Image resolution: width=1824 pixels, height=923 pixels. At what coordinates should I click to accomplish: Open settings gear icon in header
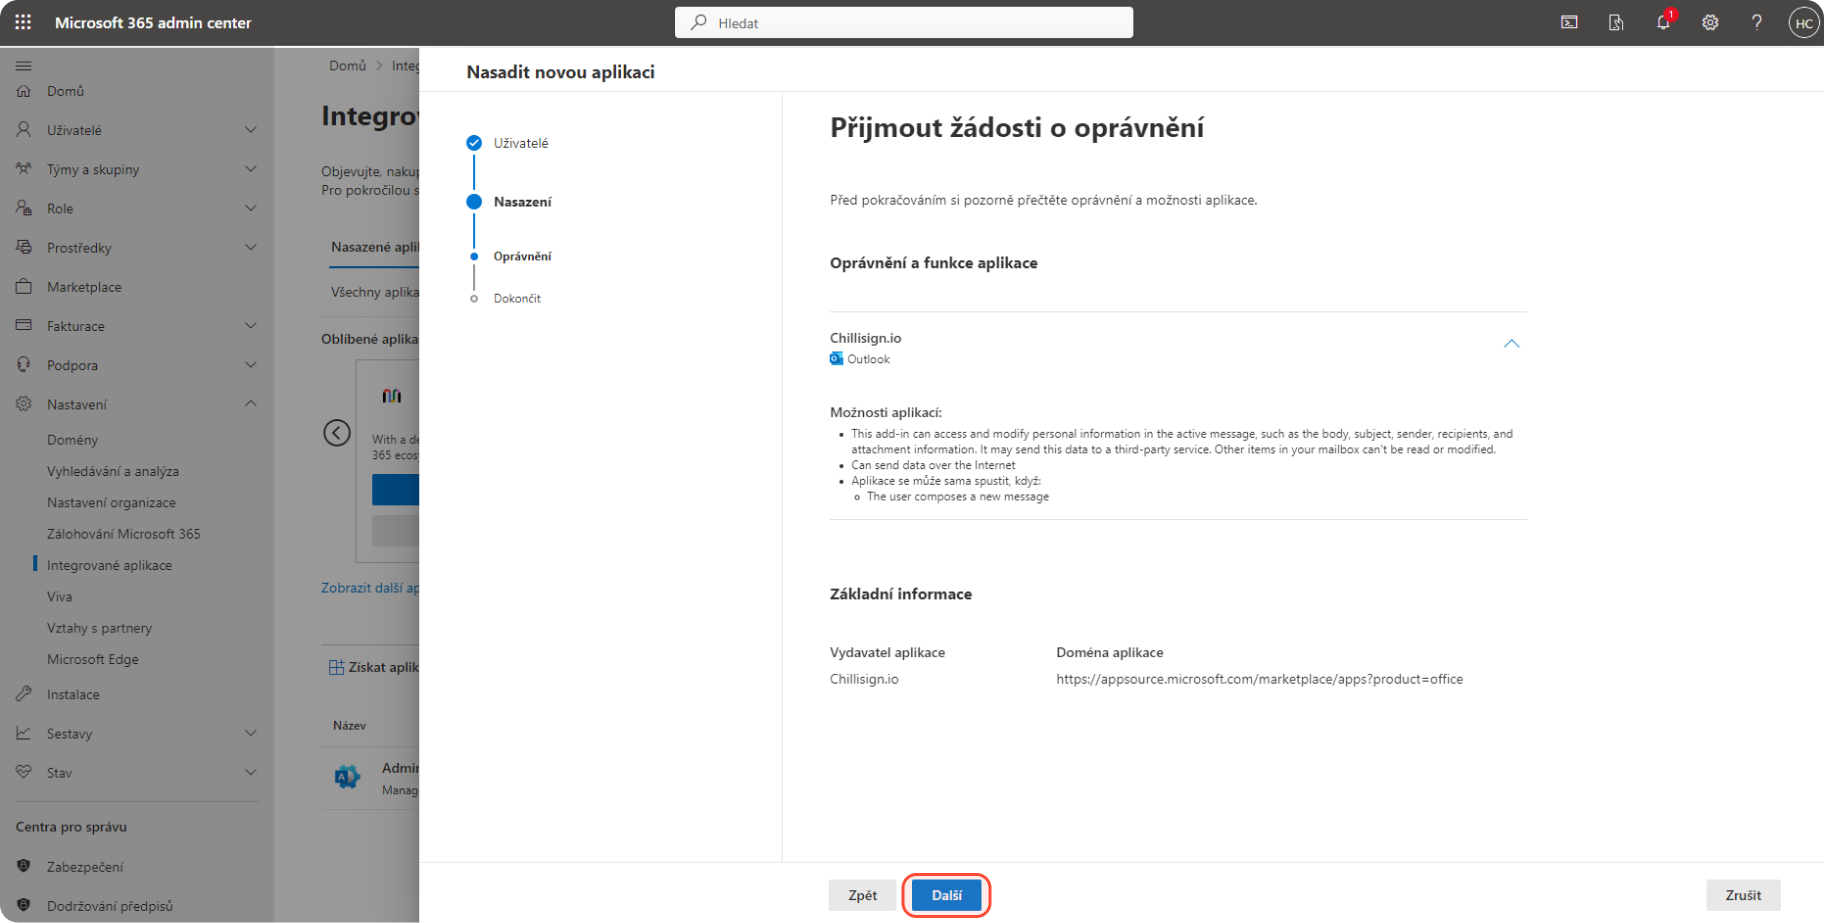pos(1710,22)
